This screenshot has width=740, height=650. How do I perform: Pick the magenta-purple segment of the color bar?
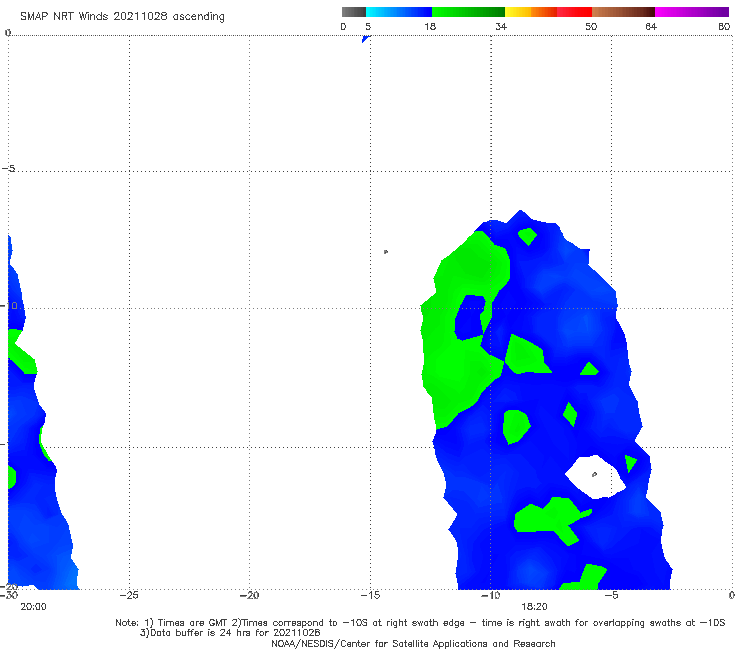[x=692, y=12]
